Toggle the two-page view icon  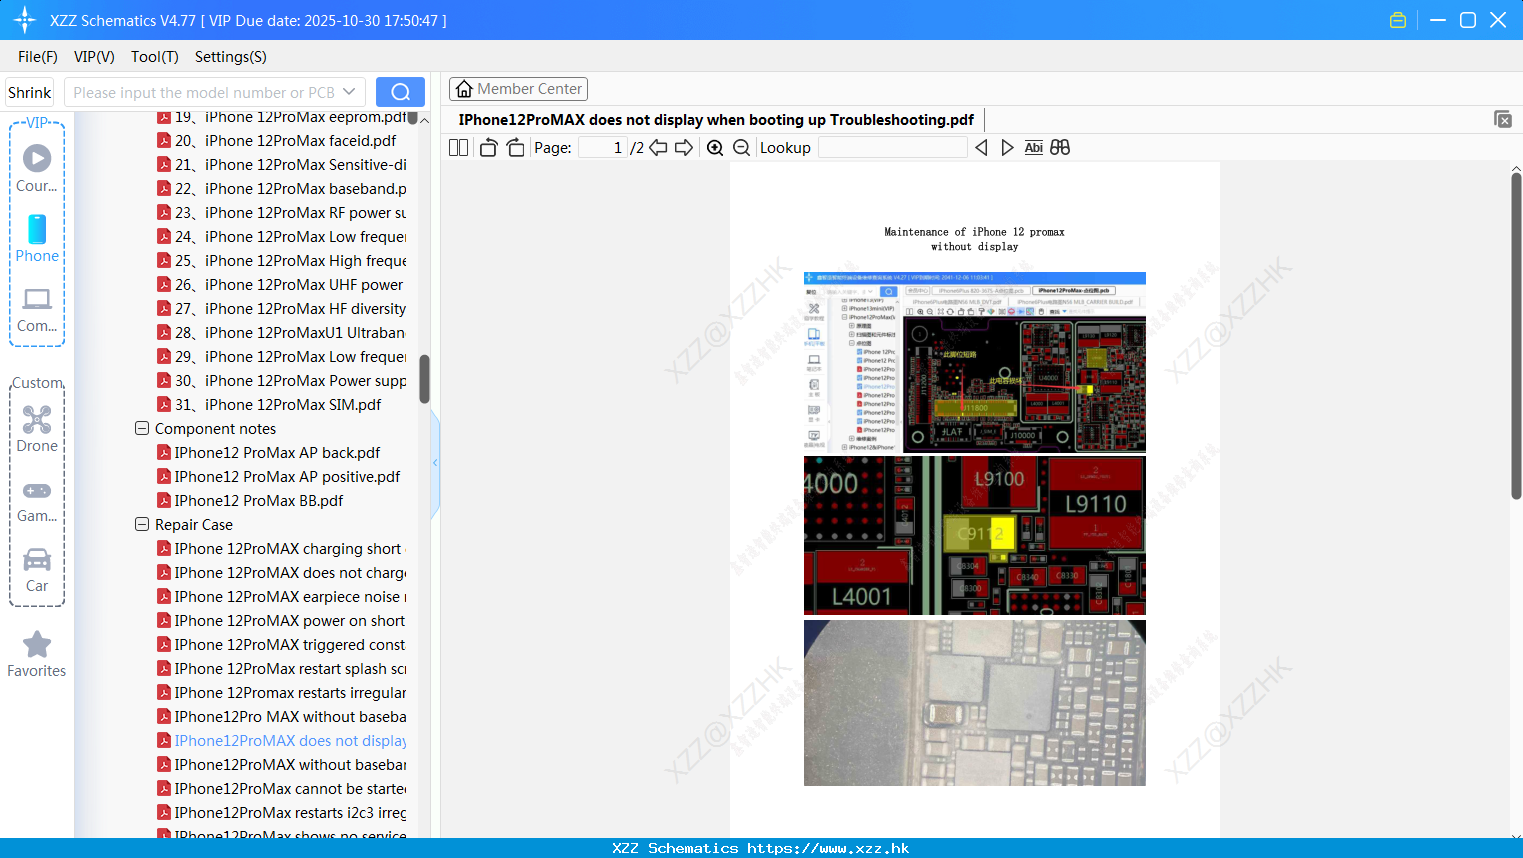click(458, 147)
